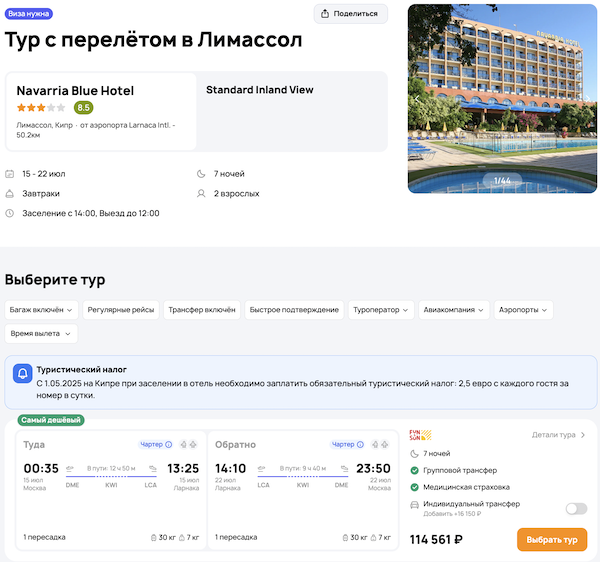Click the 30 кг baggage icon in Туда
The width and height of the screenshot is (600, 562).
tap(153, 538)
